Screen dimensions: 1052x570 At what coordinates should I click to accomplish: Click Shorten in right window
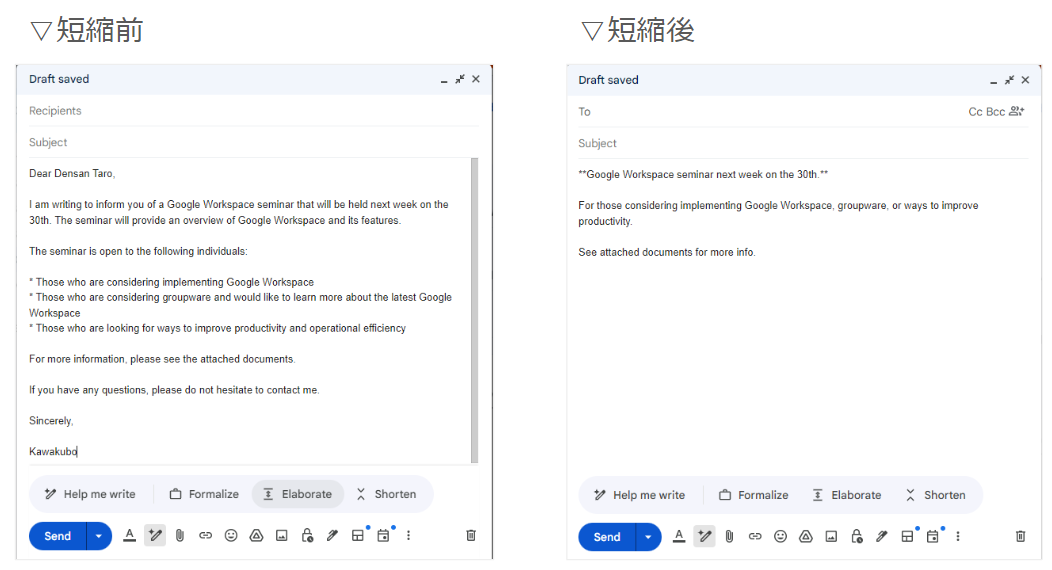click(x=936, y=495)
